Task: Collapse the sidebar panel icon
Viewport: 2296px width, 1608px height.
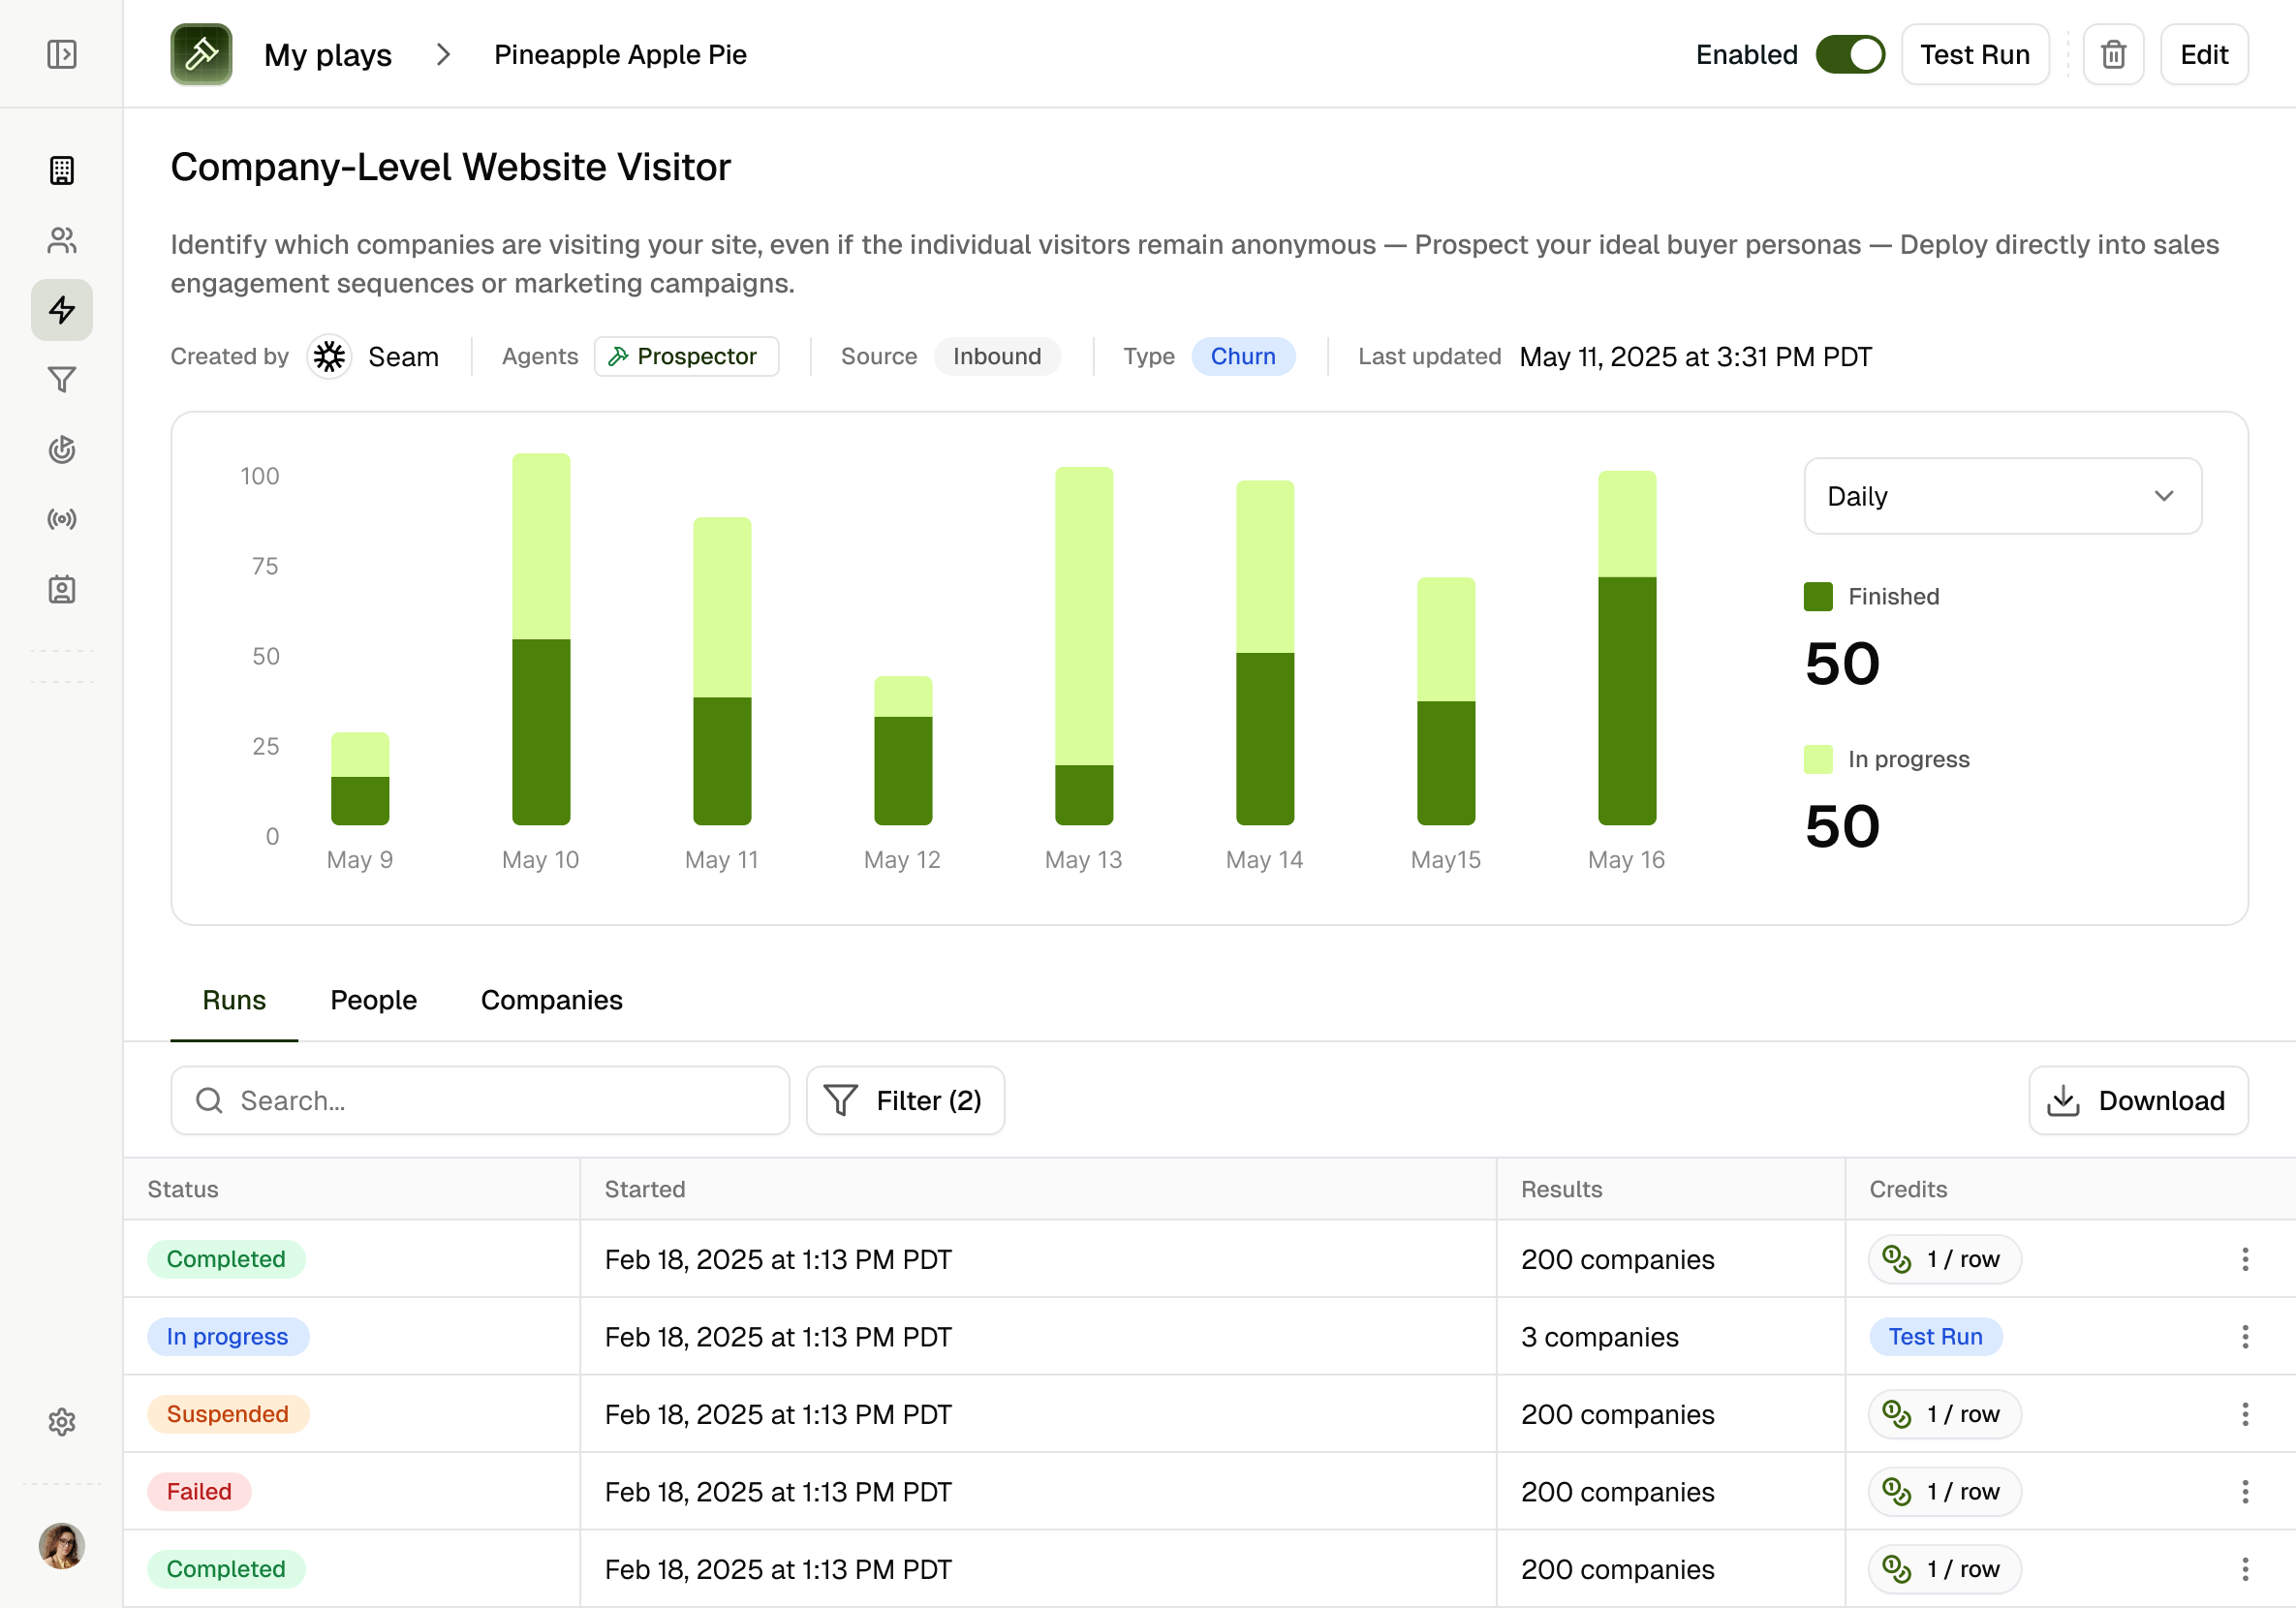Action: click(x=62, y=54)
